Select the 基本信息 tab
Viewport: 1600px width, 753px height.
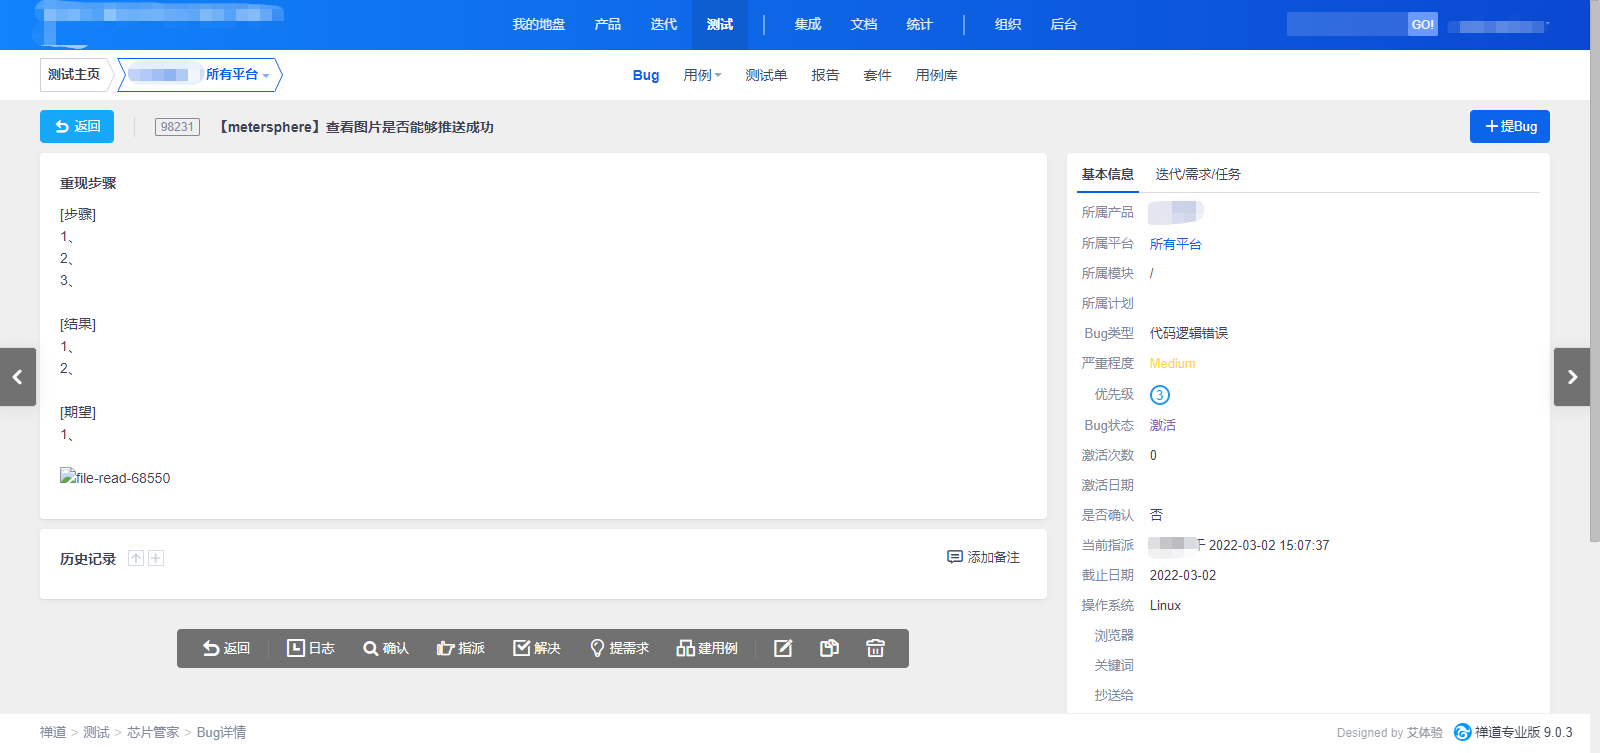(1107, 174)
